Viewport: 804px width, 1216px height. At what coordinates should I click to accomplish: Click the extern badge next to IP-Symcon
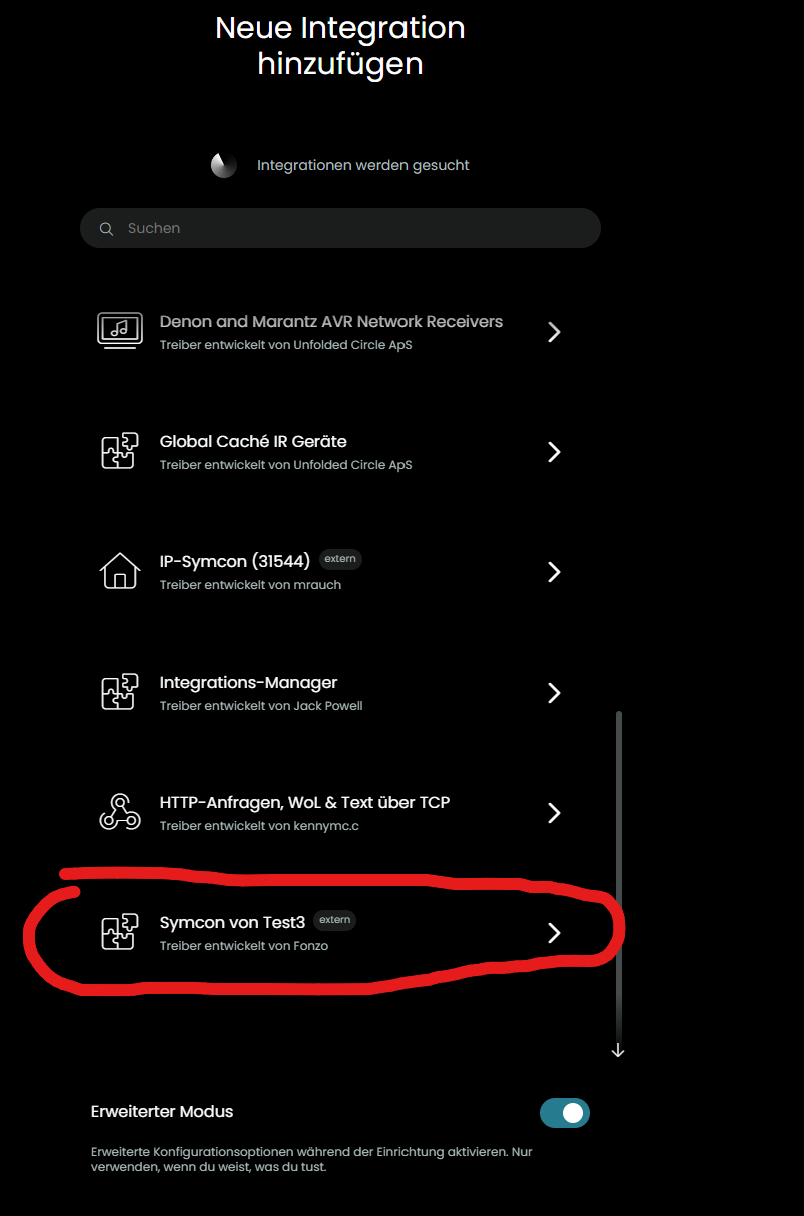click(340, 559)
